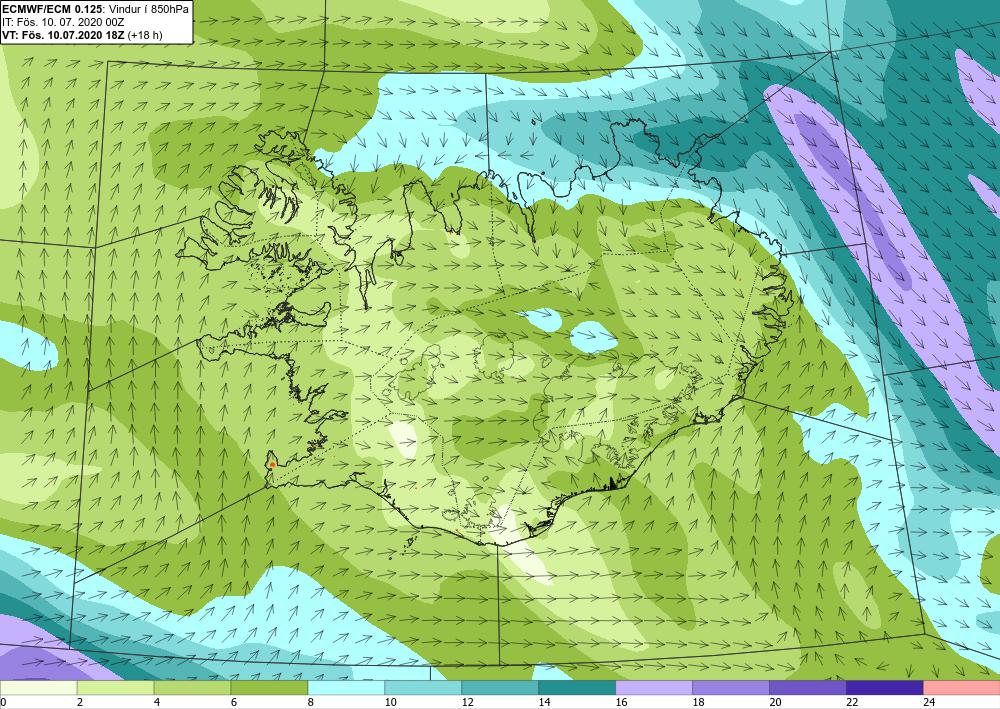Click the legend scale label '12'
Viewport: 1000px width, 709px height.
[x=467, y=702]
